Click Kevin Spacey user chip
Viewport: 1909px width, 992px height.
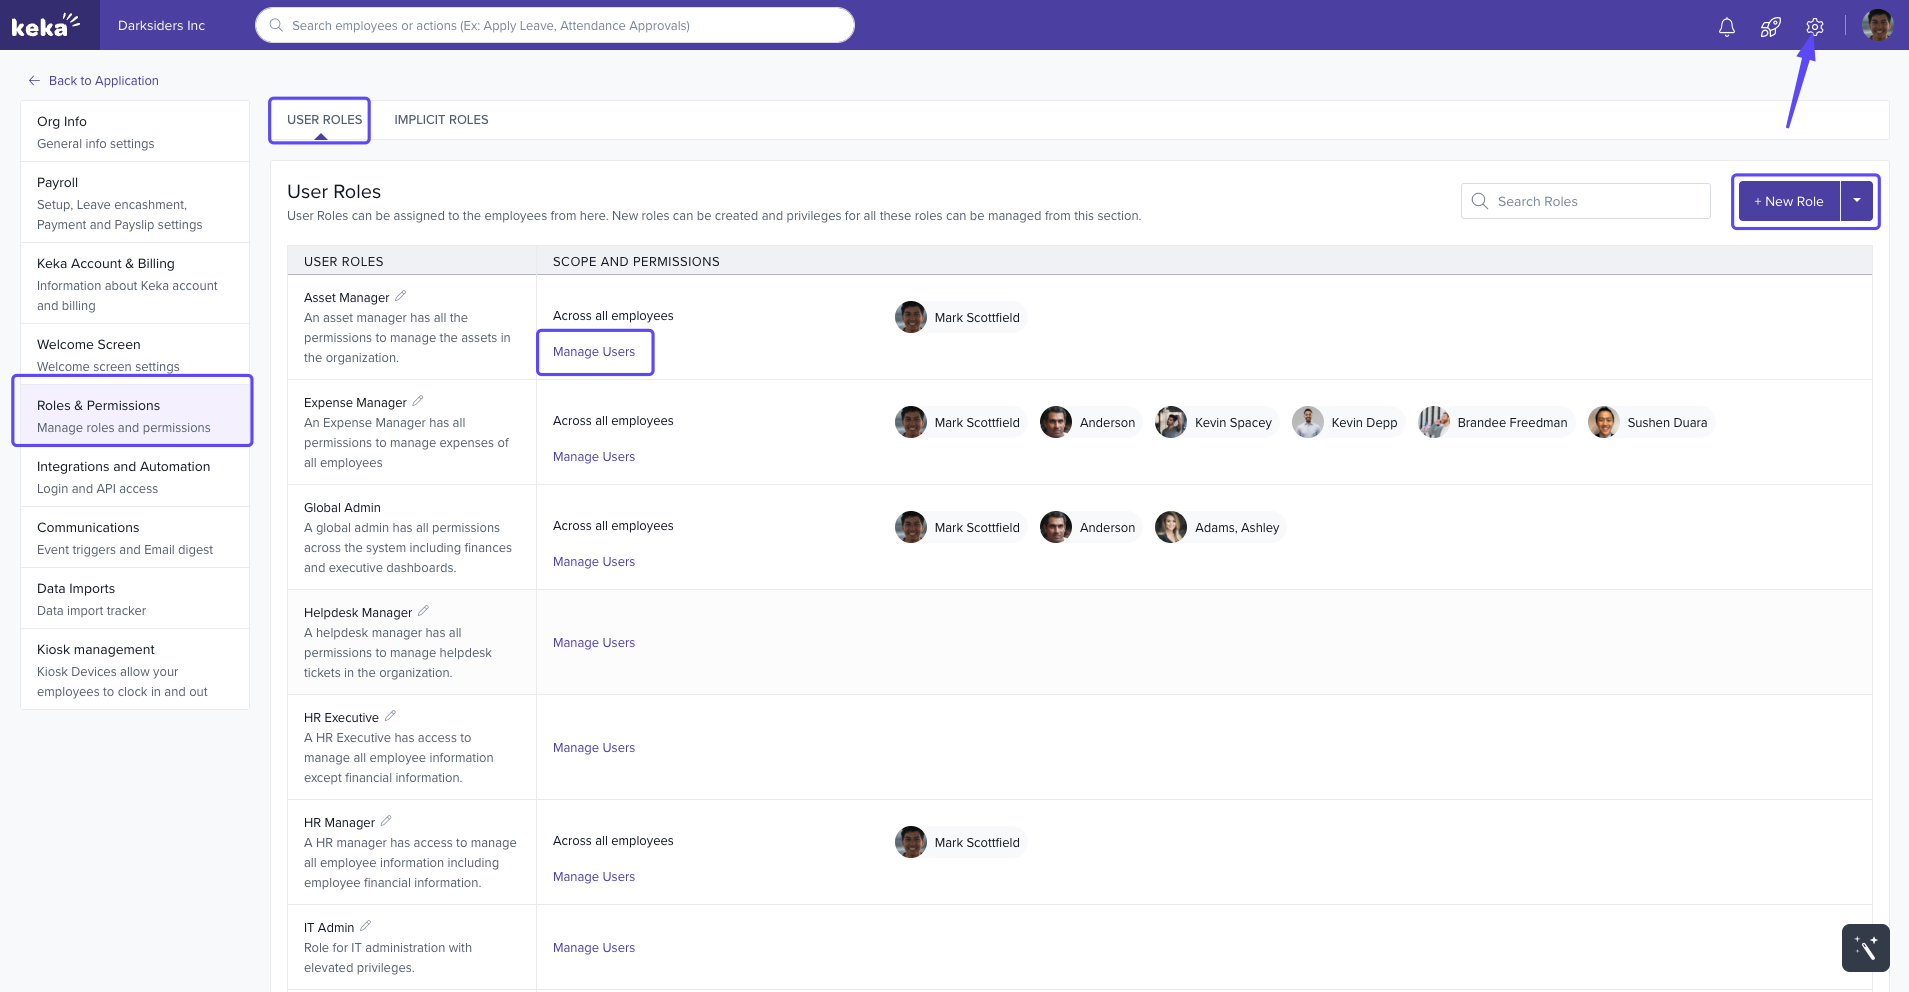(1216, 423)
